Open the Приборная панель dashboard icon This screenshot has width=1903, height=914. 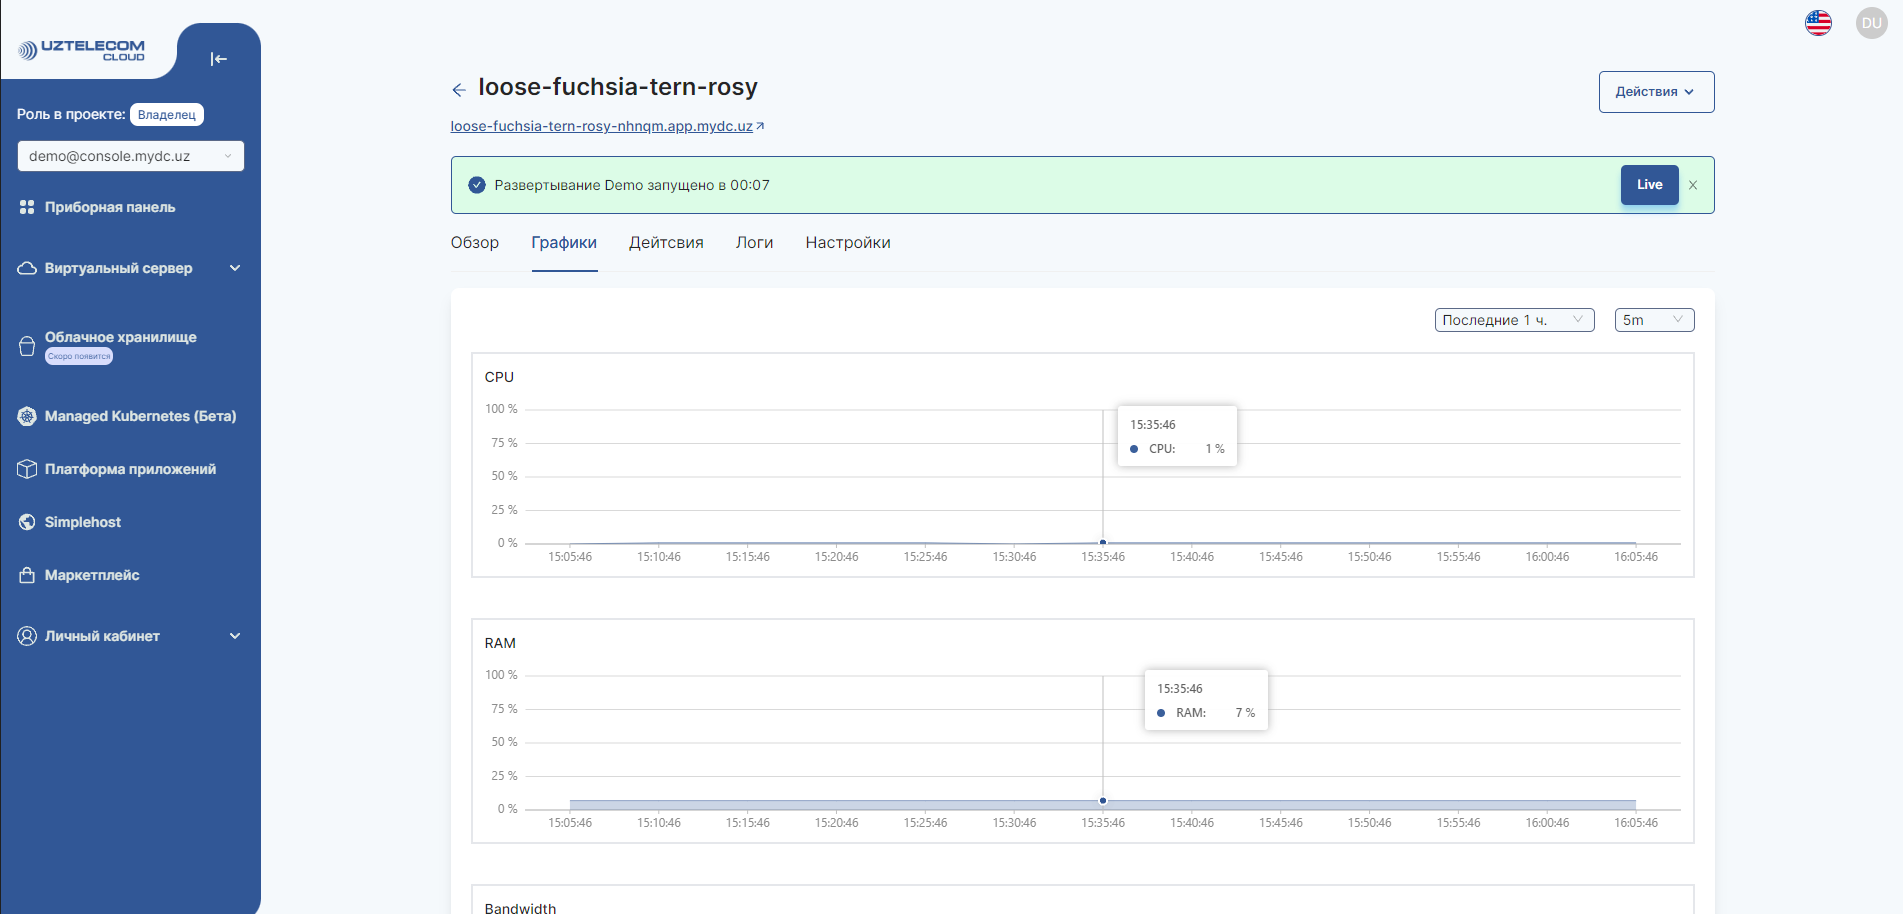coord(26,207)
